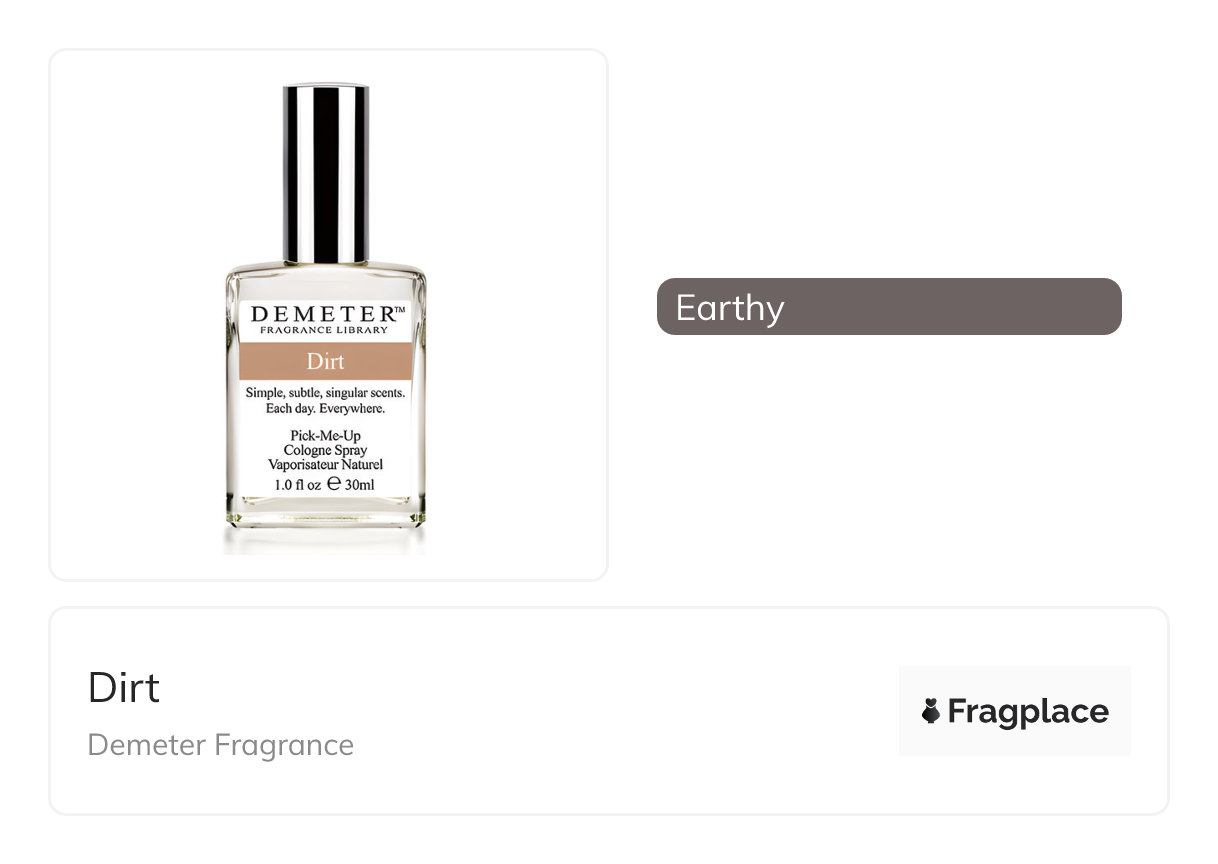This screenshot has width=1218, height=864.
Task: Click the DEMETER brand name on the bottle label
Action: (x=321, y=314)
